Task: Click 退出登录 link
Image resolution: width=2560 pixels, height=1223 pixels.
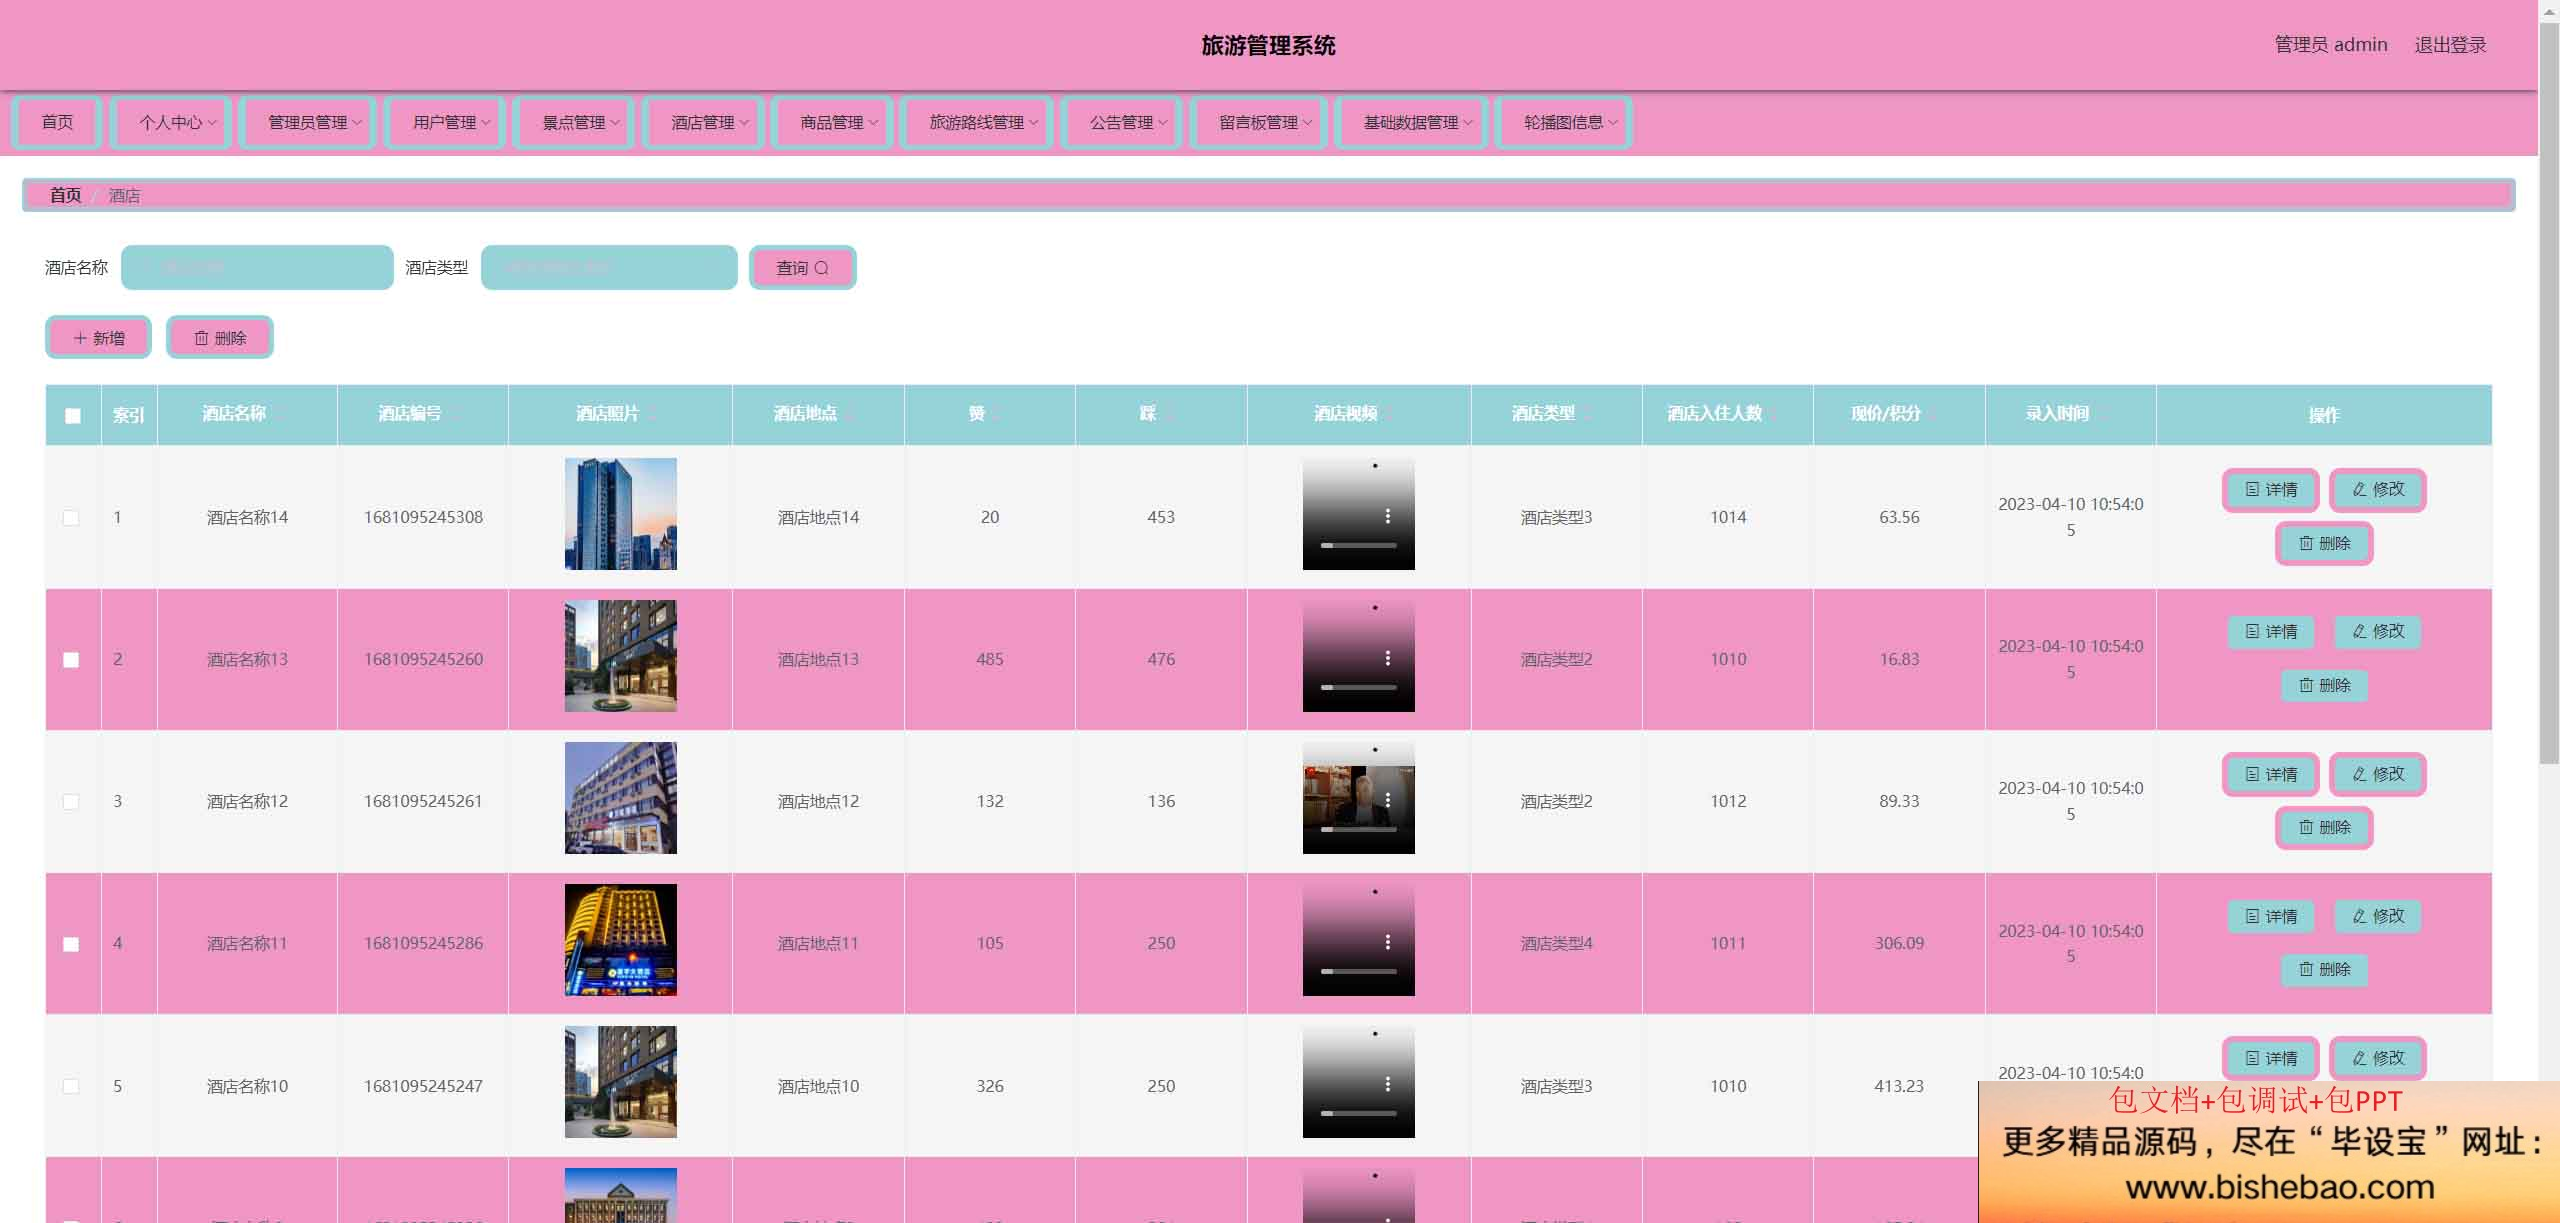Action: (x=2450, y=45)
